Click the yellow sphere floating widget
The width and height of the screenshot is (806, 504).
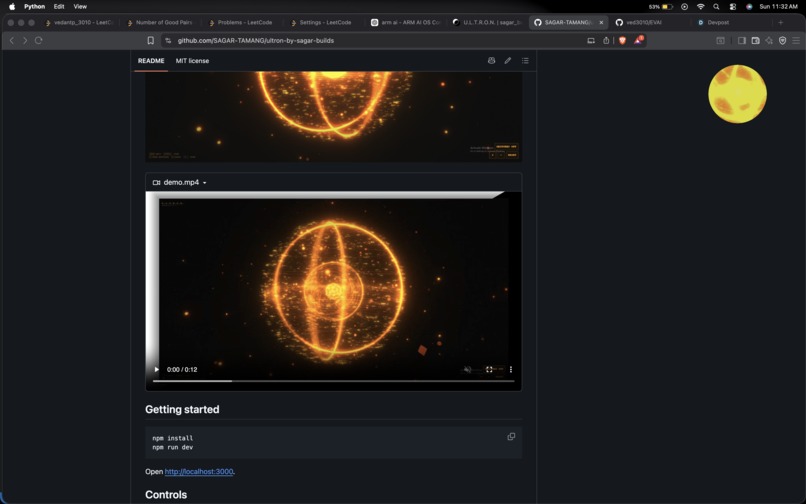(737, 94)
